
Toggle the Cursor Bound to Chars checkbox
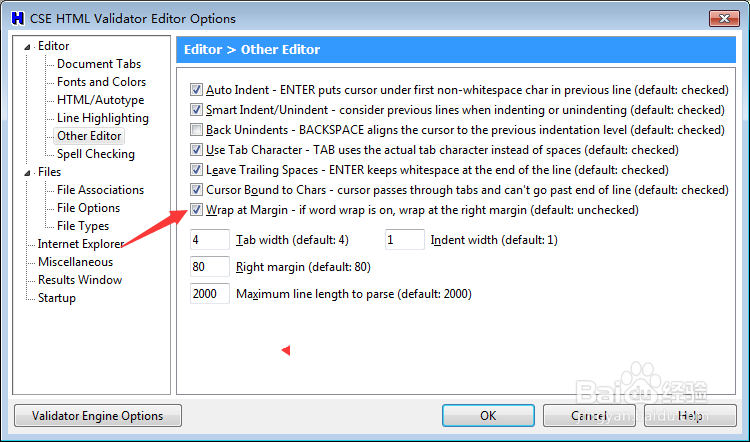coord(196,190)
